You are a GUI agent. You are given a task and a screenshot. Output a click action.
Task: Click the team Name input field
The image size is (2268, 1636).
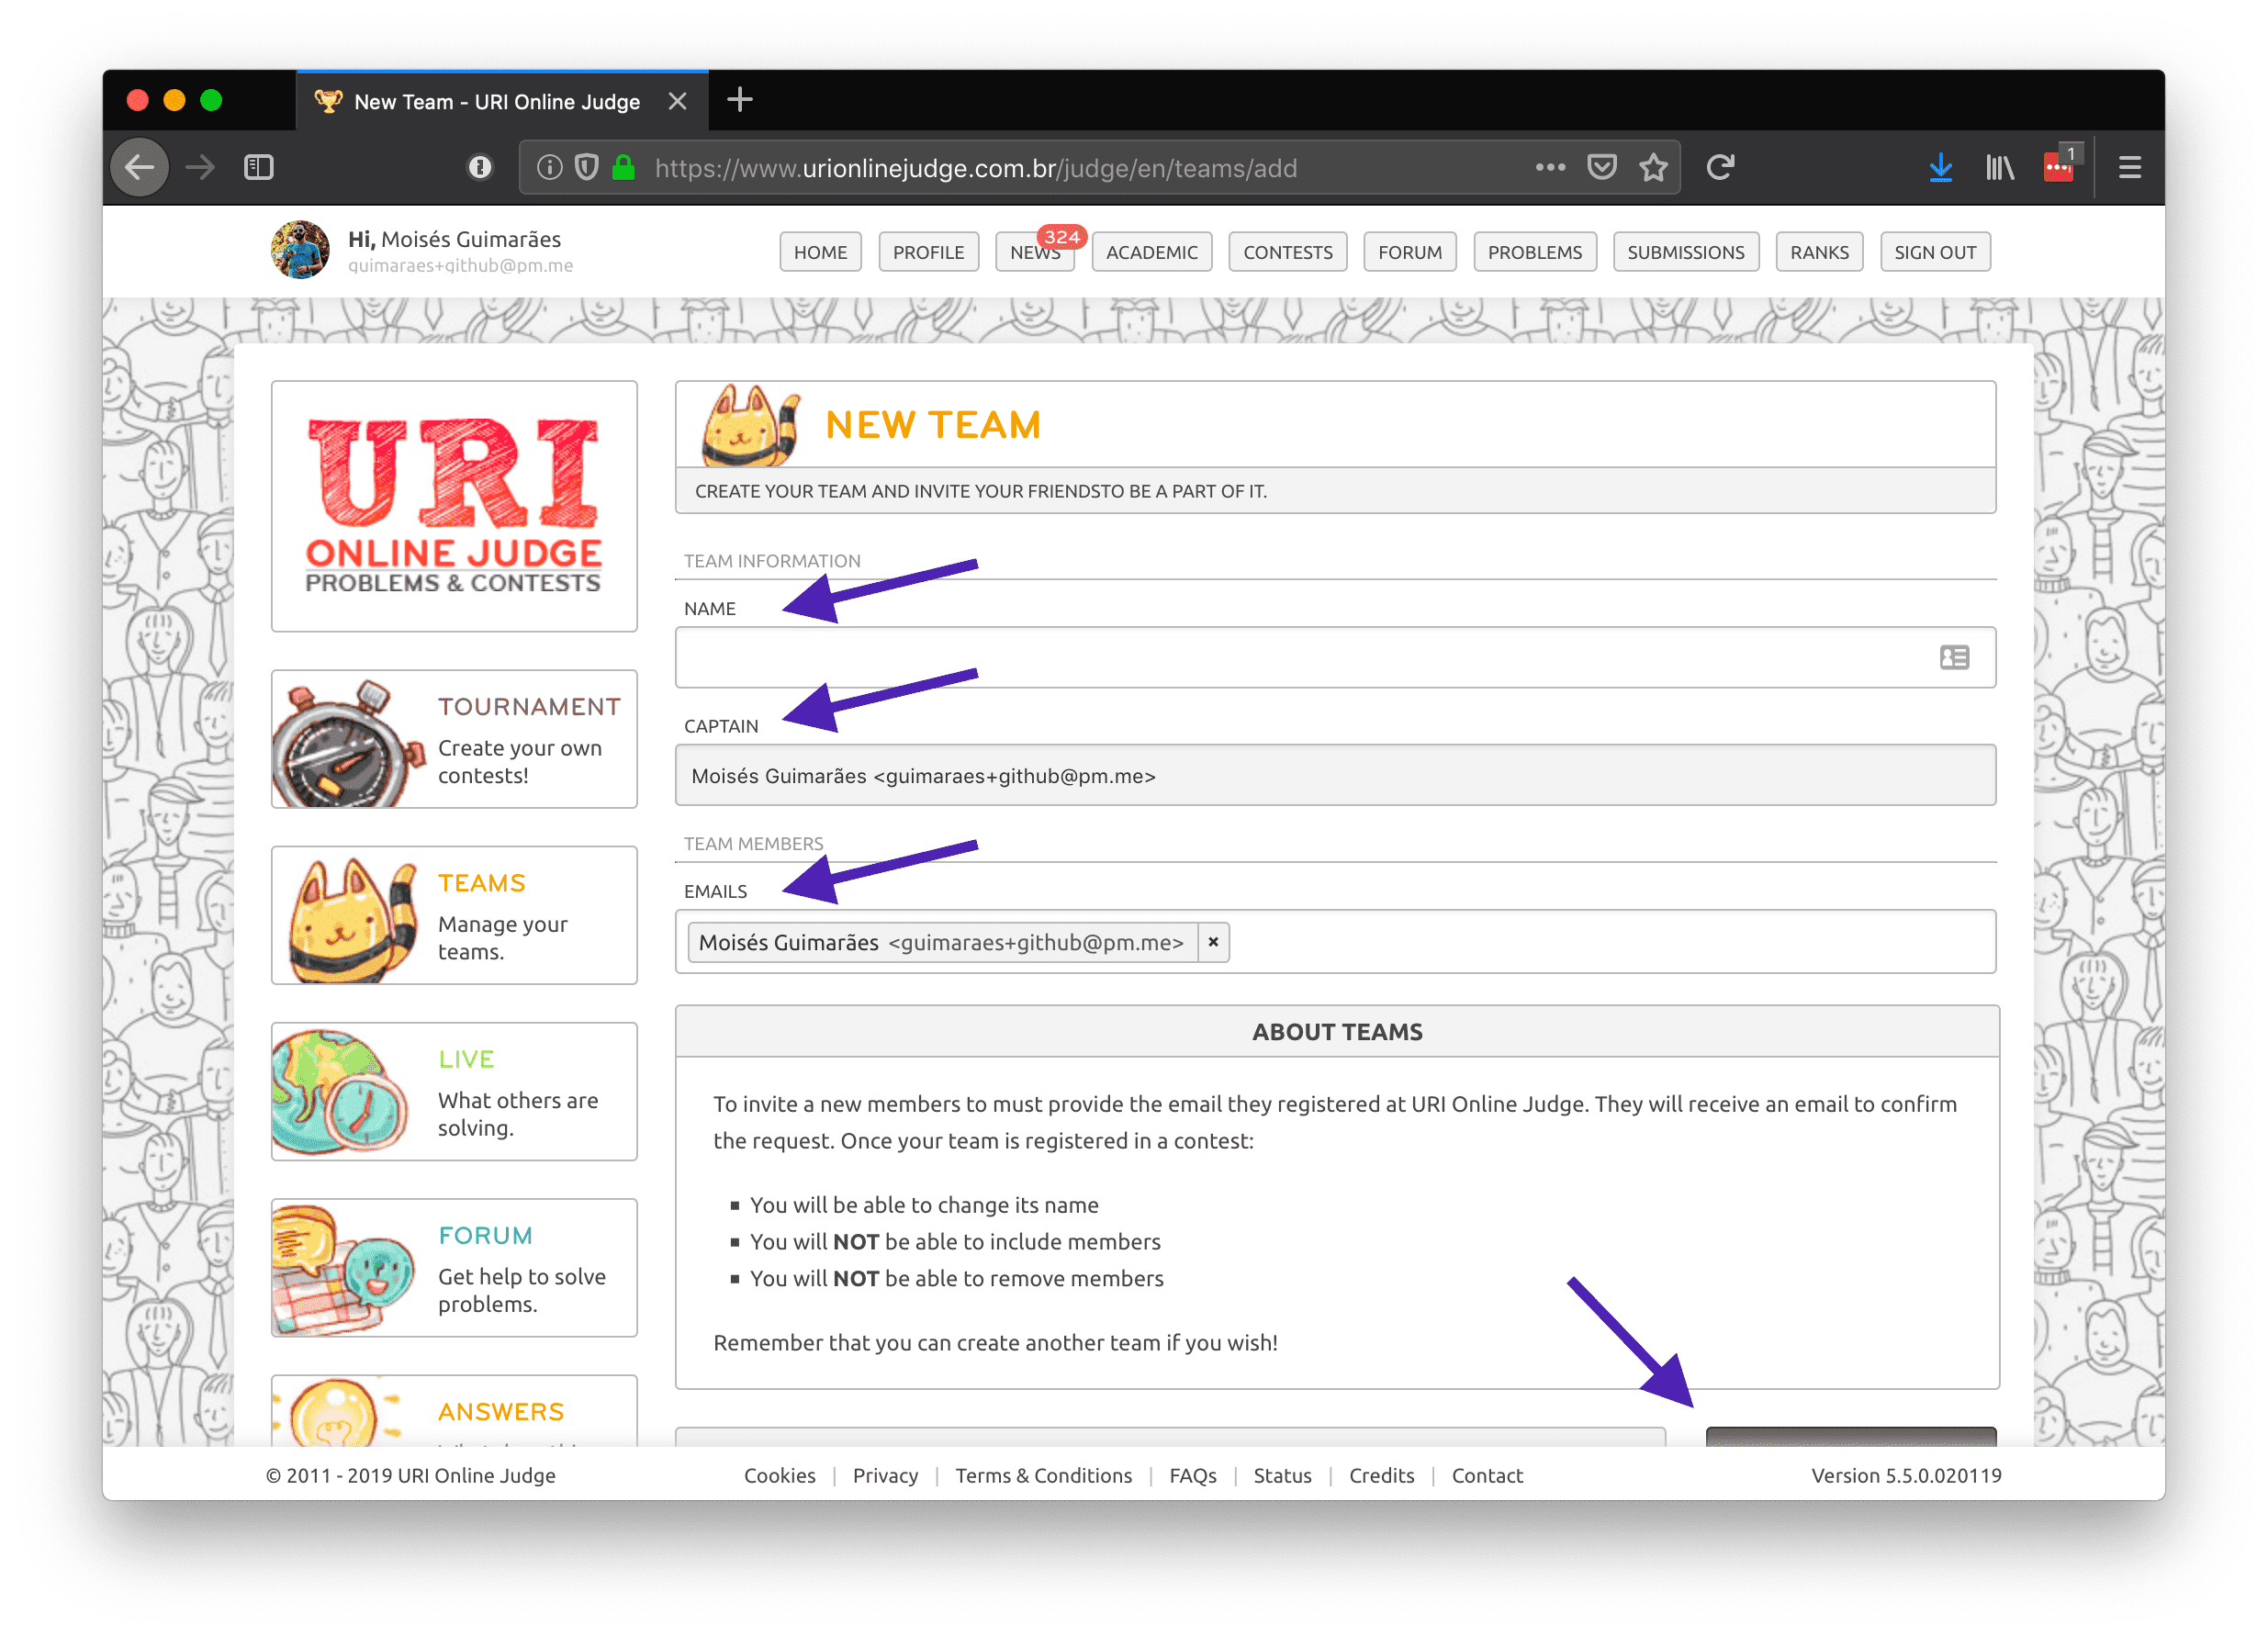(1335, 657)
